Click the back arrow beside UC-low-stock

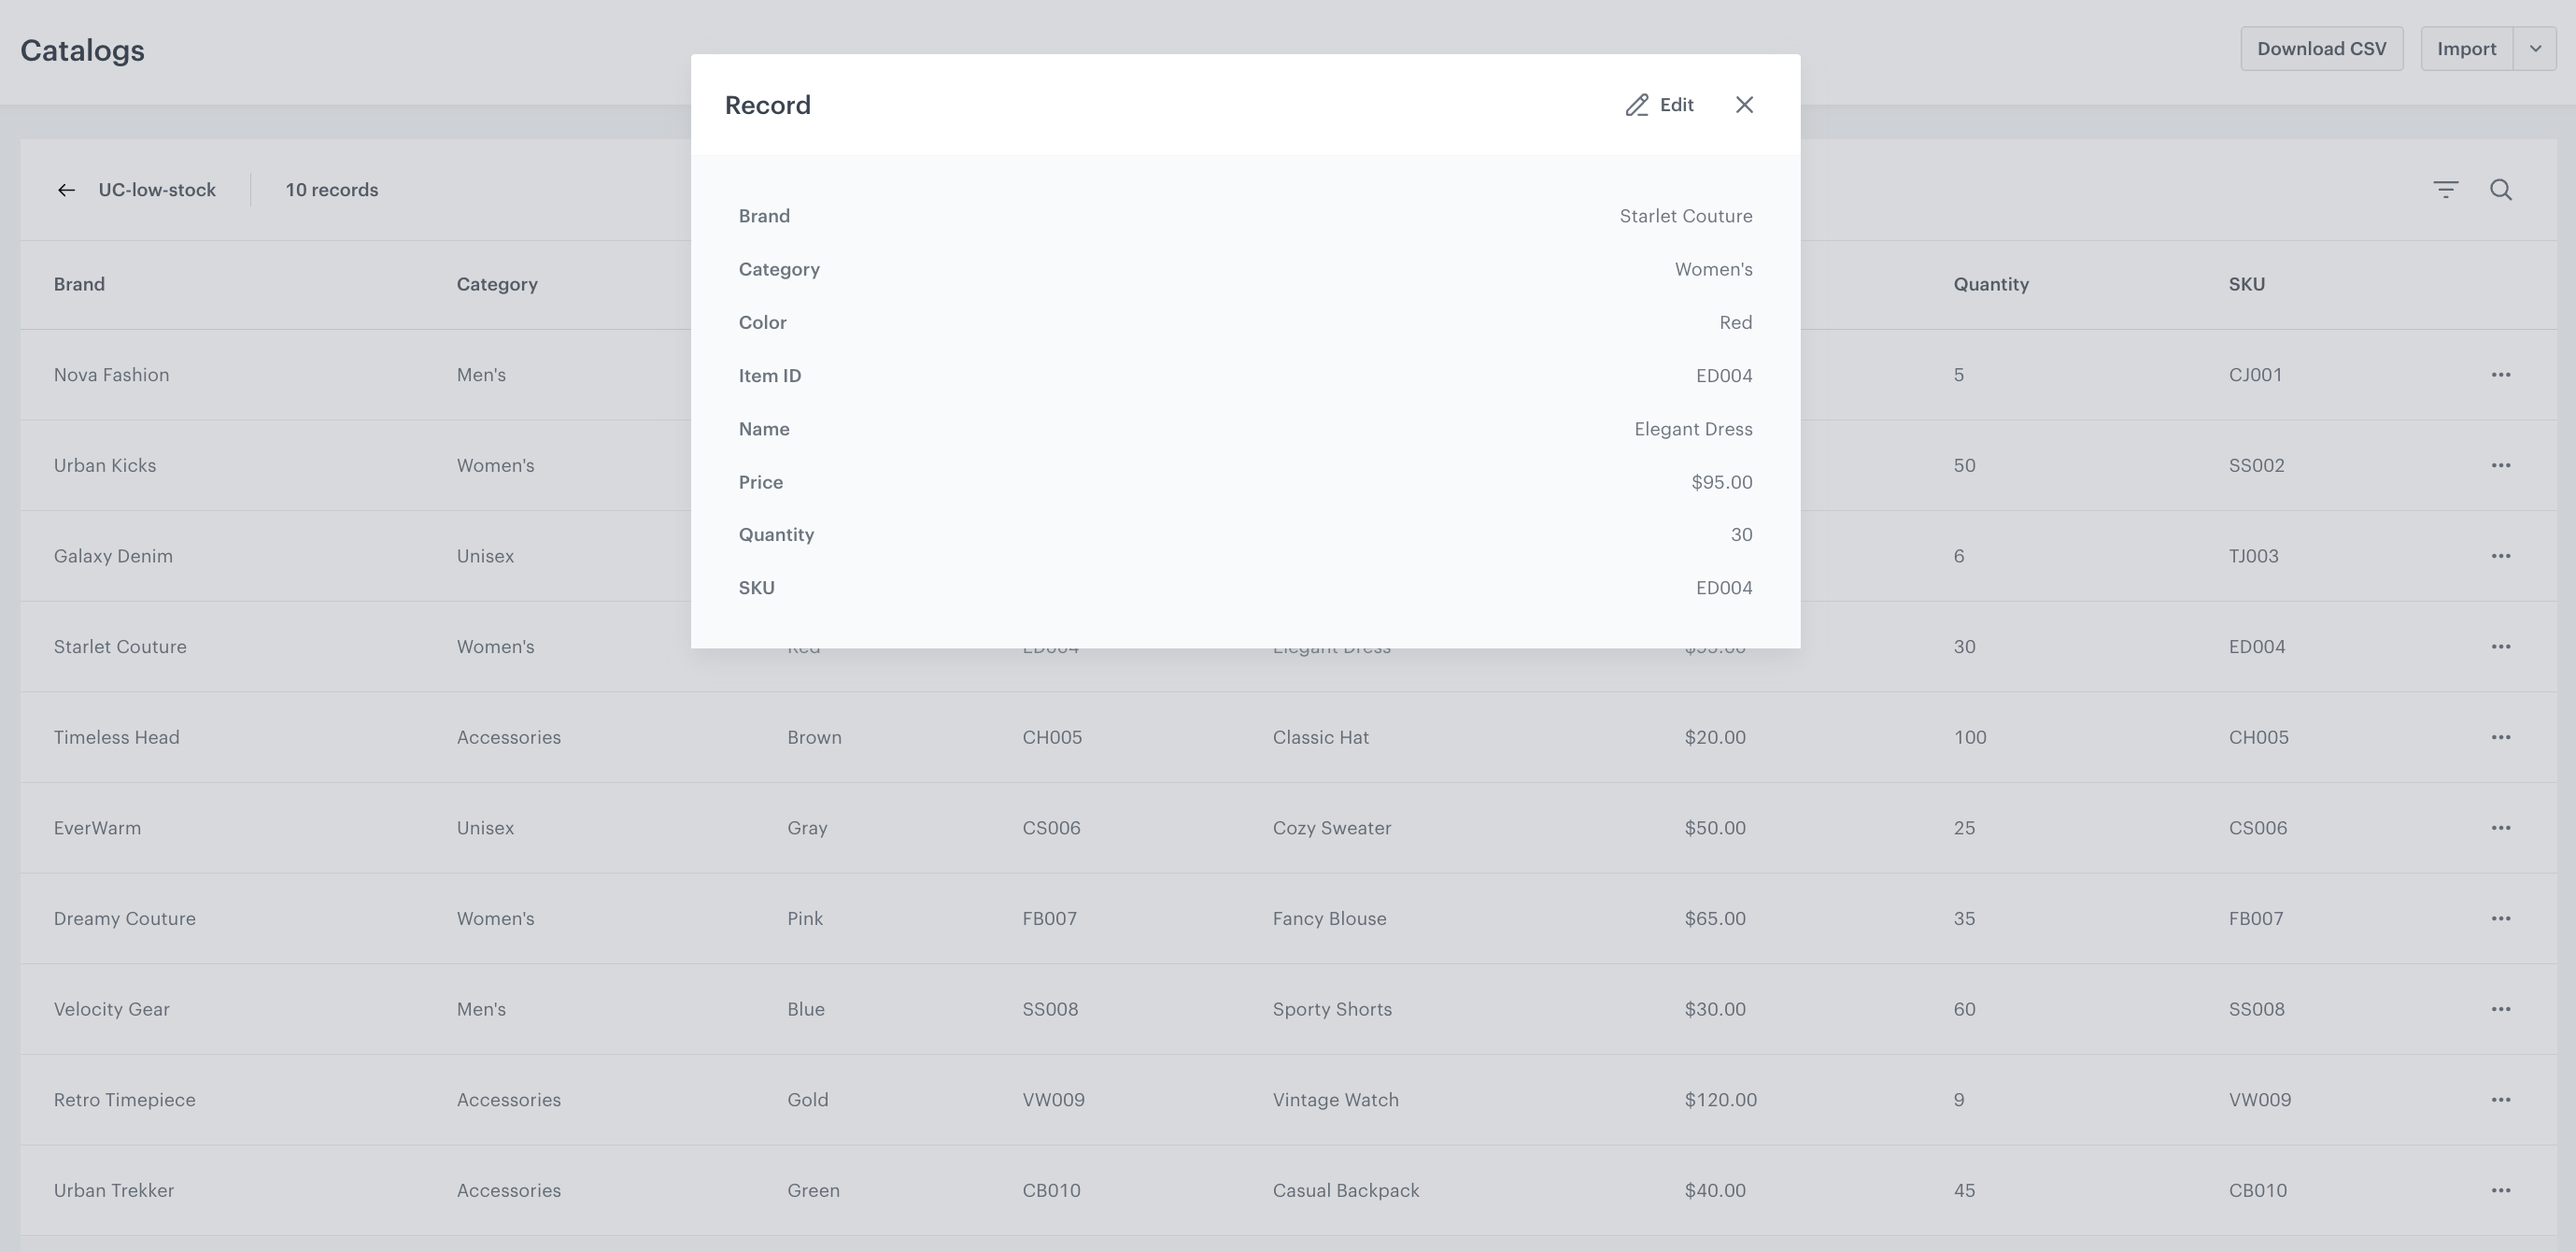point(66,190)
